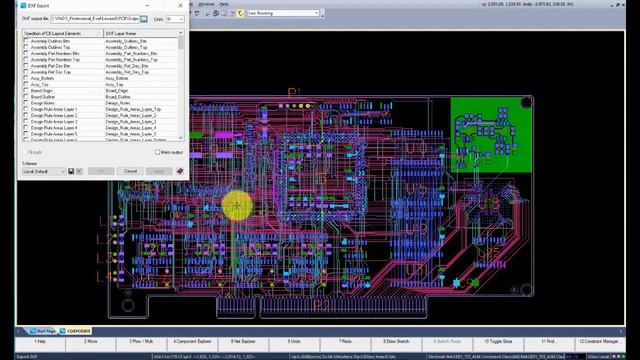Click the Xpedition xPCB Layout Elements column header
Screen dimensions: 640x360
coord(63,33)
